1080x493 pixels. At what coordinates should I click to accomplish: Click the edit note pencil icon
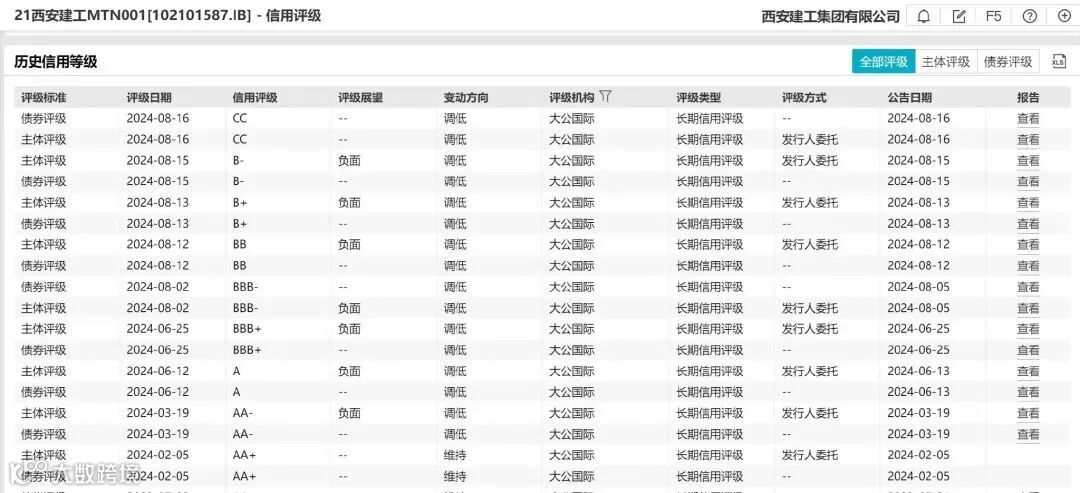[959, 16]
